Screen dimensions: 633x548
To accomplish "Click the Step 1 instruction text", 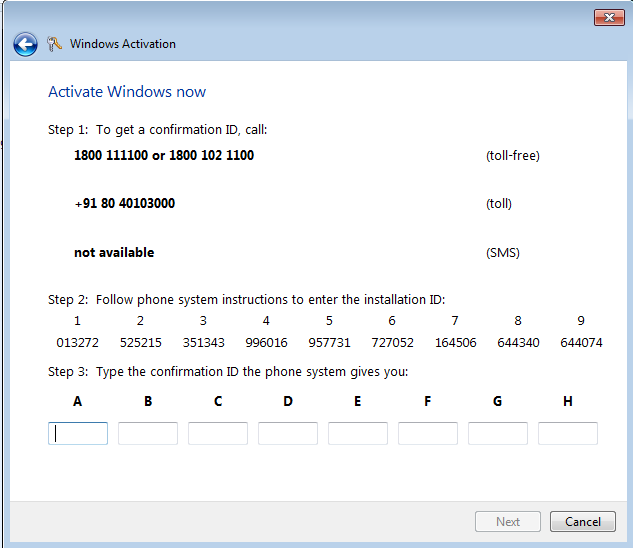I will coord(157,130).
